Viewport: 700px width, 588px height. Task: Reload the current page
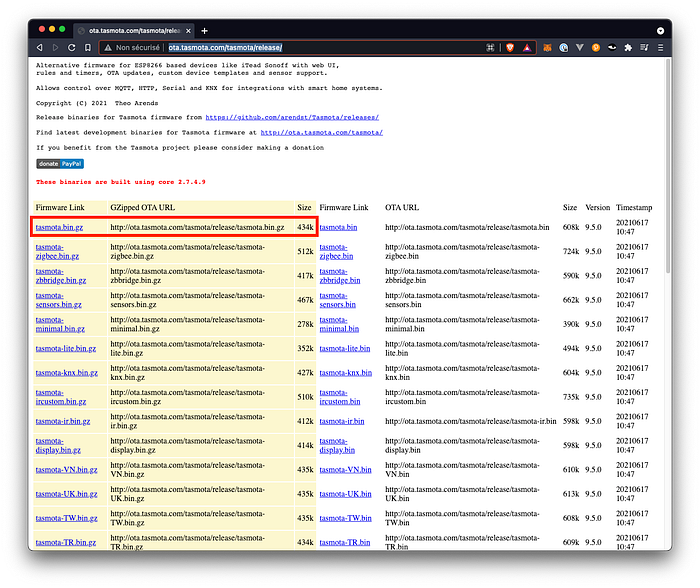(x=71, y=47)
